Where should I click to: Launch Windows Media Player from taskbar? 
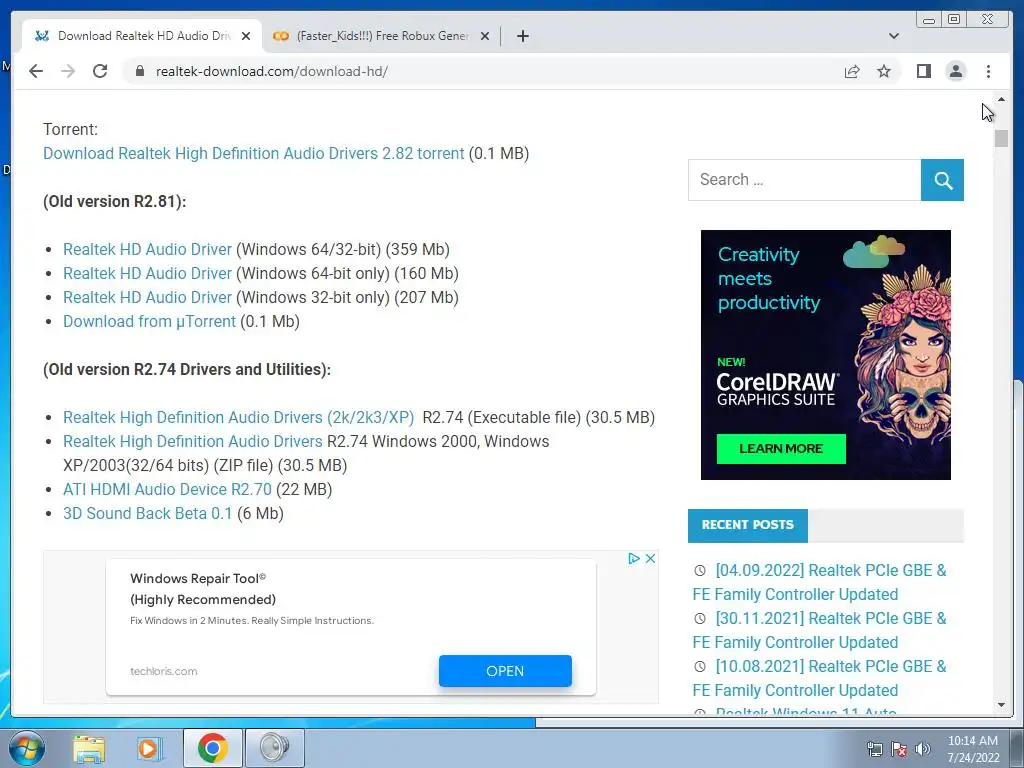point(150,748)
